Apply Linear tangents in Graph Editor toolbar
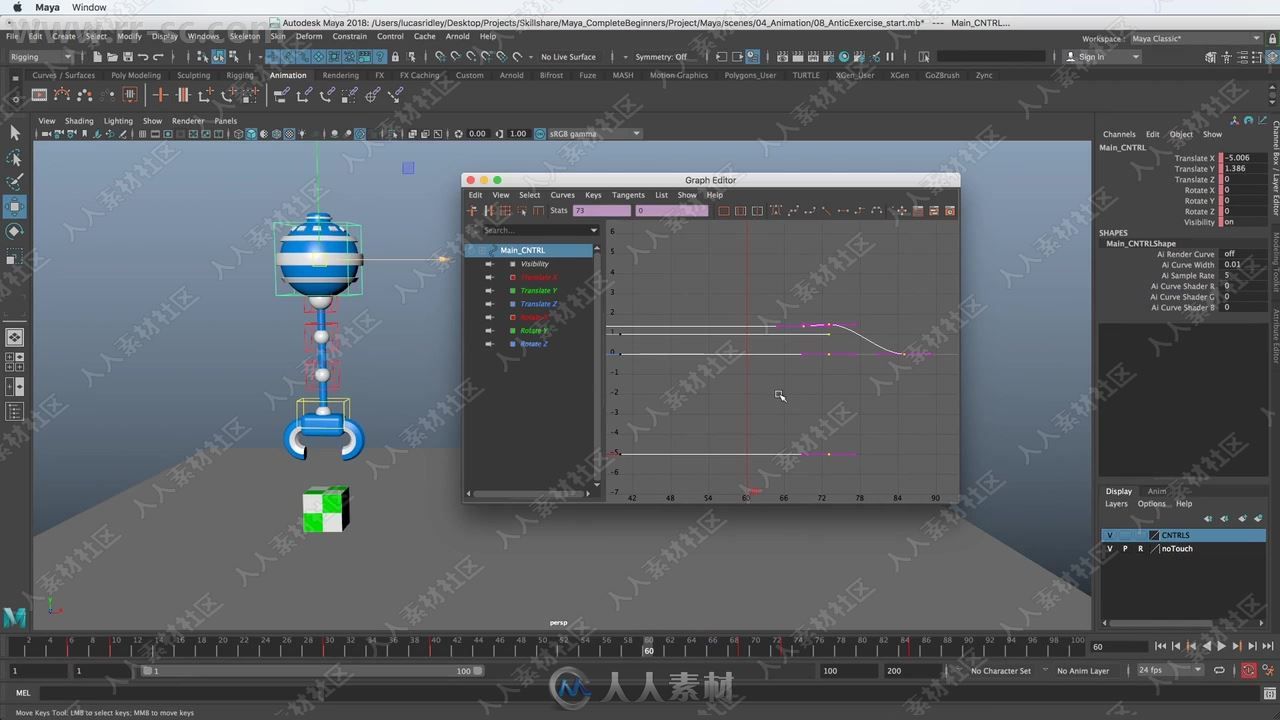 point(825,211)
